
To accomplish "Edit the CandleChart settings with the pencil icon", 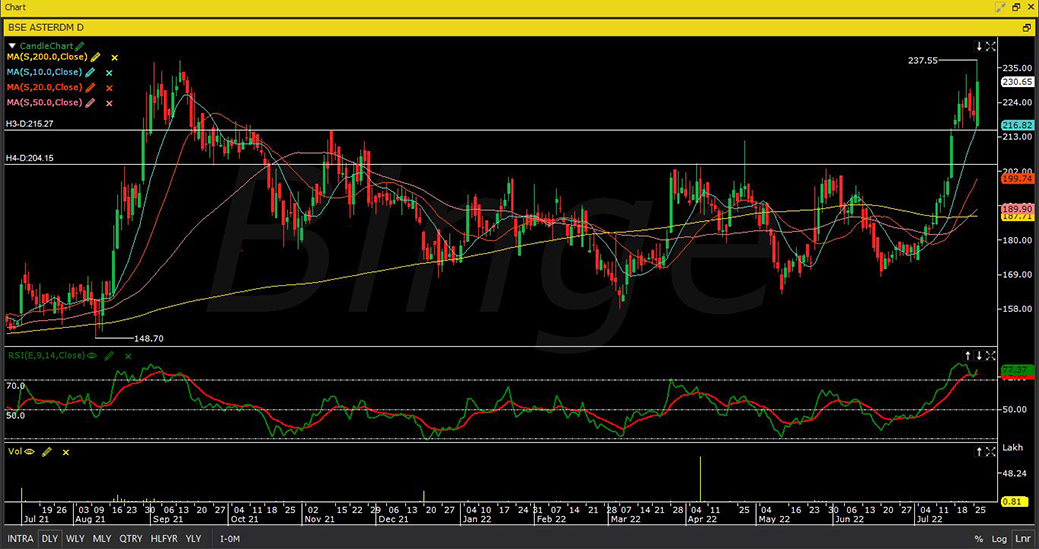I will tap(80, 46).
